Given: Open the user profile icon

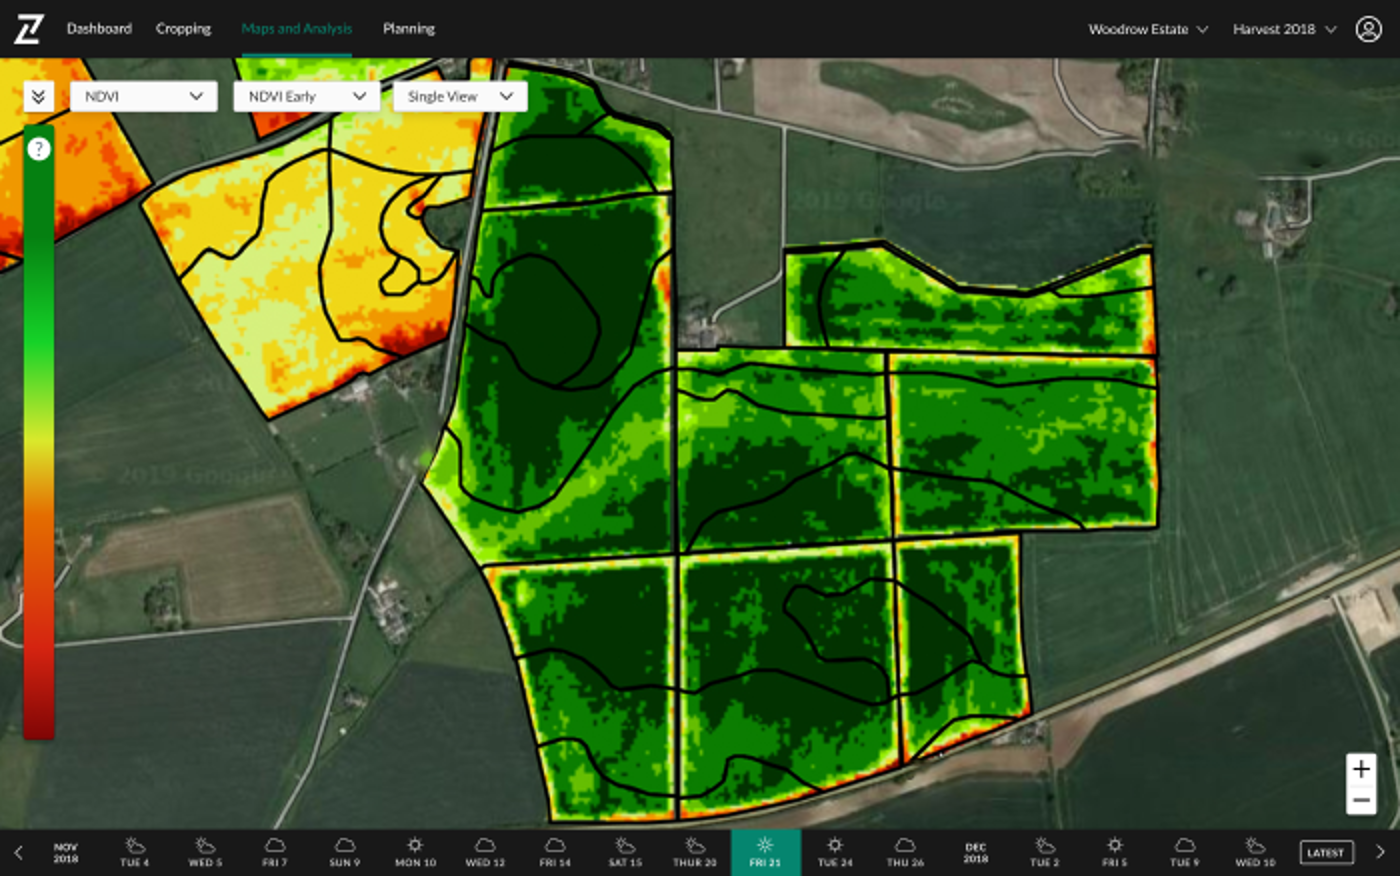Looking at the screenshot, I should 1368,29.
